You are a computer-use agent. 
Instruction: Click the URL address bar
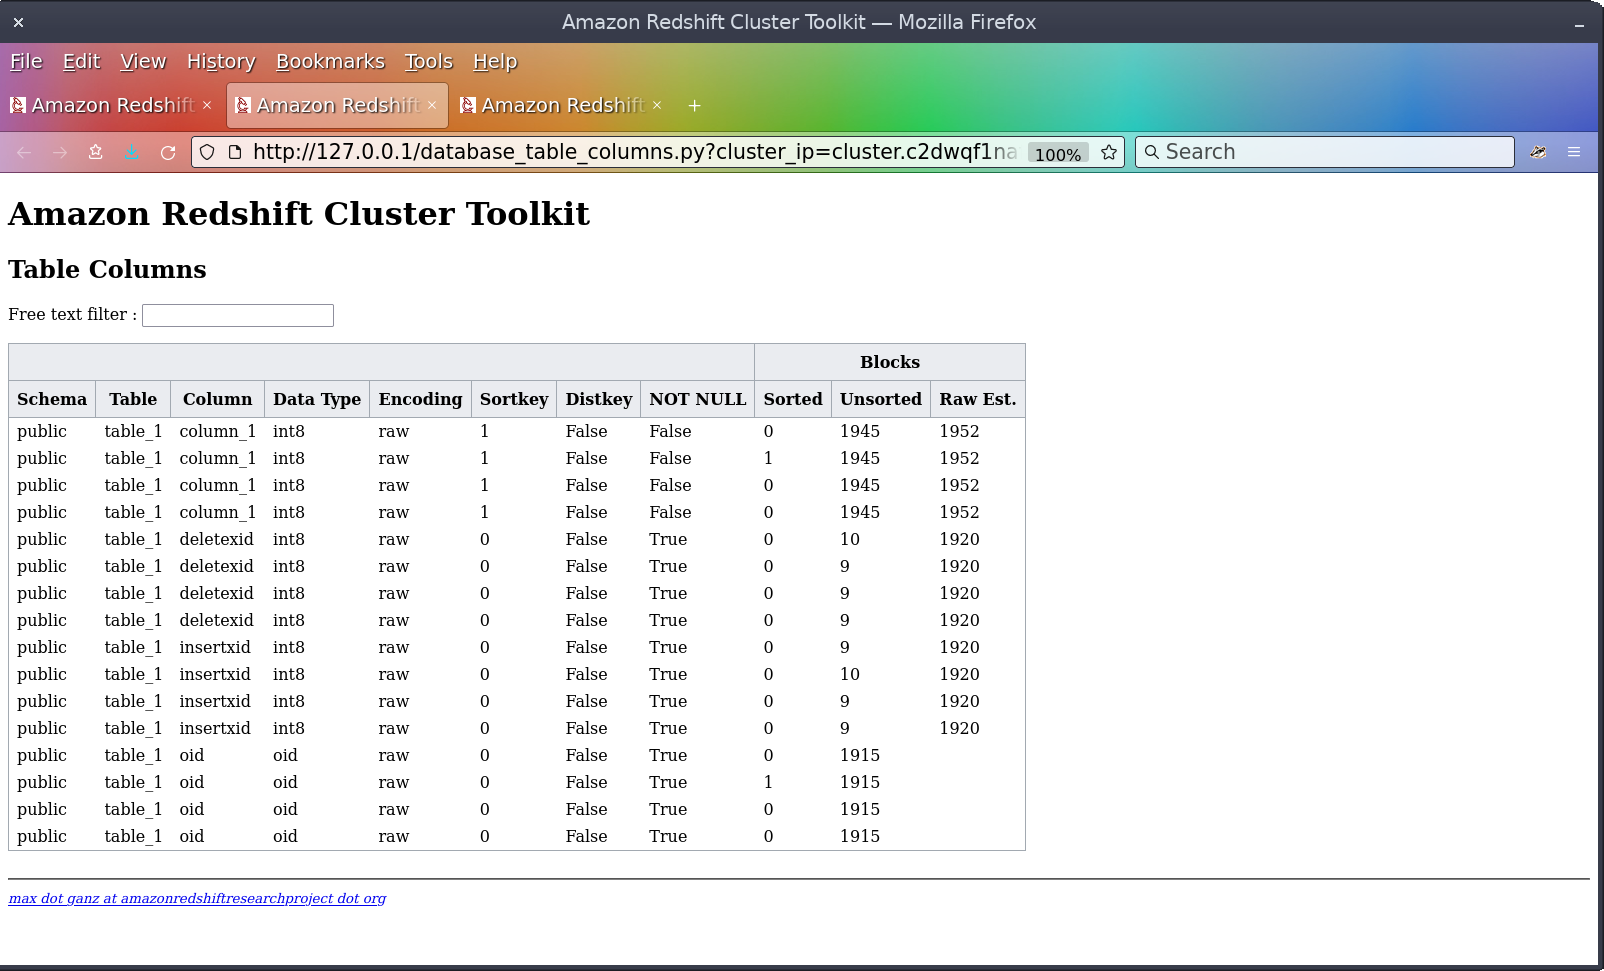tap(634, 152)
